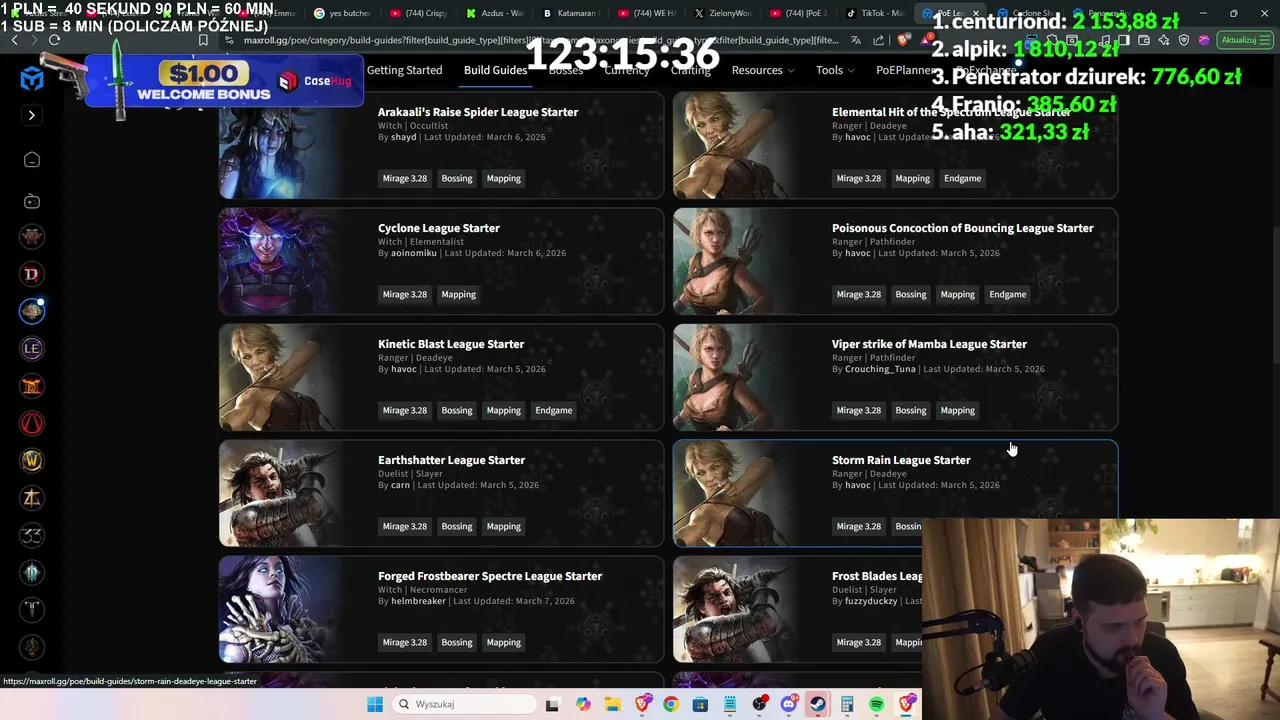Click Endgame tag on Kinetic Blast card
This screenshot has height=720, width=1280.
click(553, 410)
